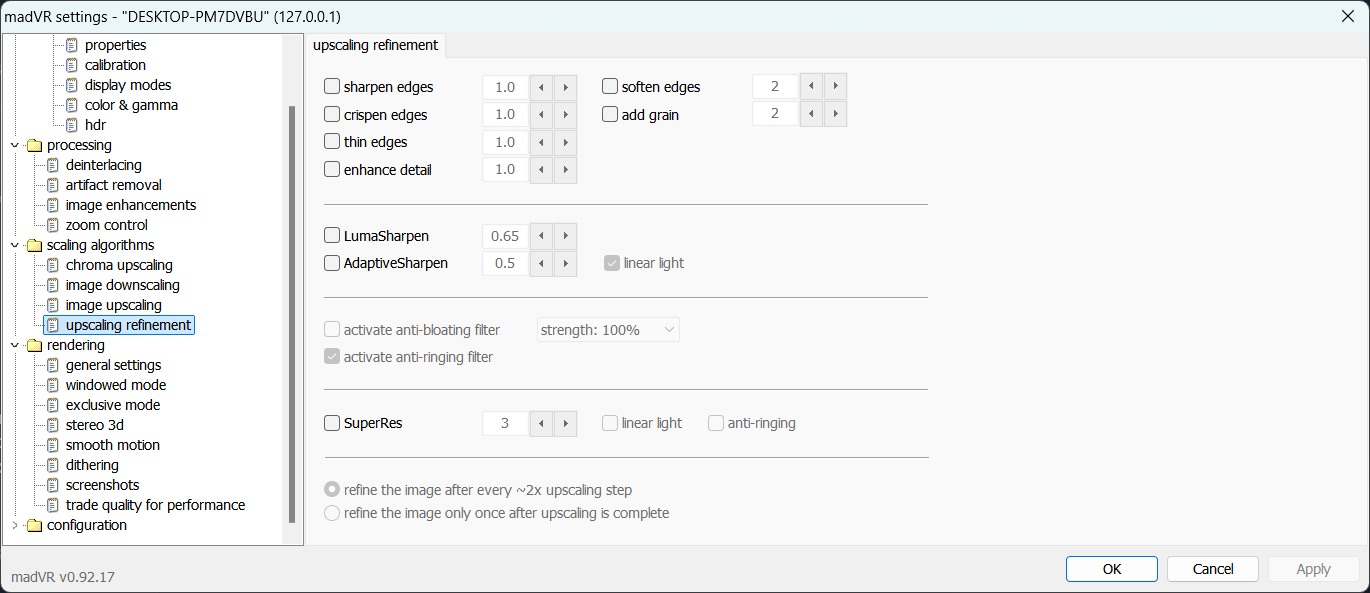
Task: Enable the thin edges checkbox
Action: [x=332, y=142]
